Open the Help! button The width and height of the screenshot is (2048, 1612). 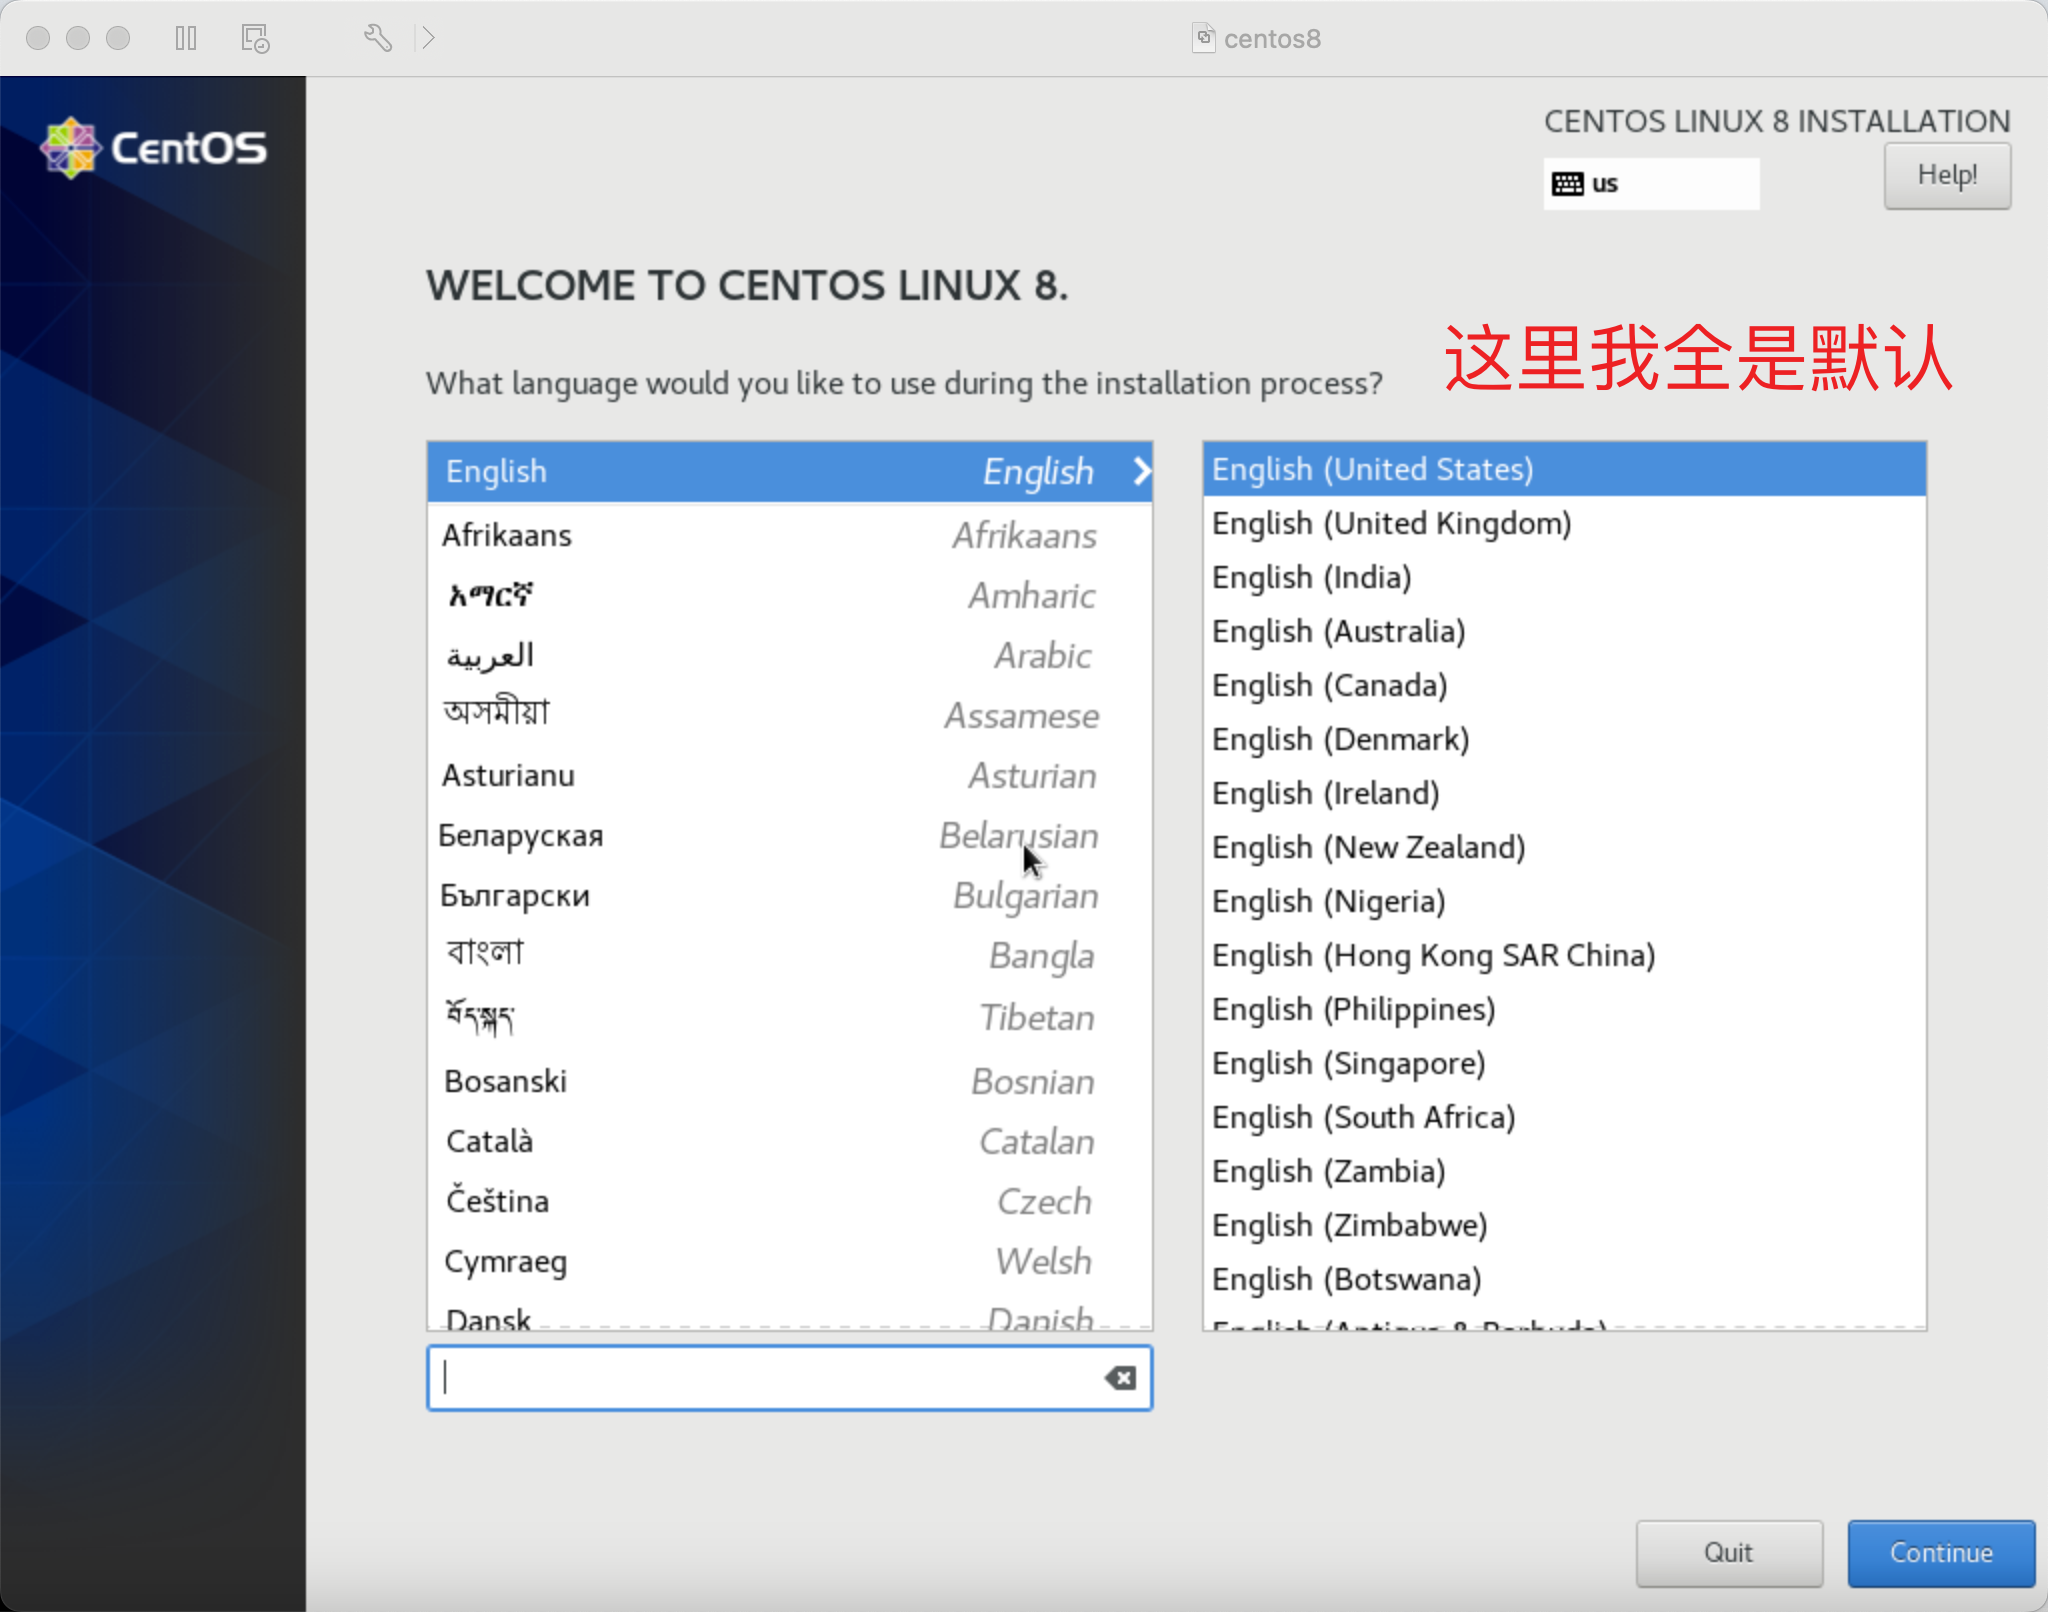(x=1946, y=175)
